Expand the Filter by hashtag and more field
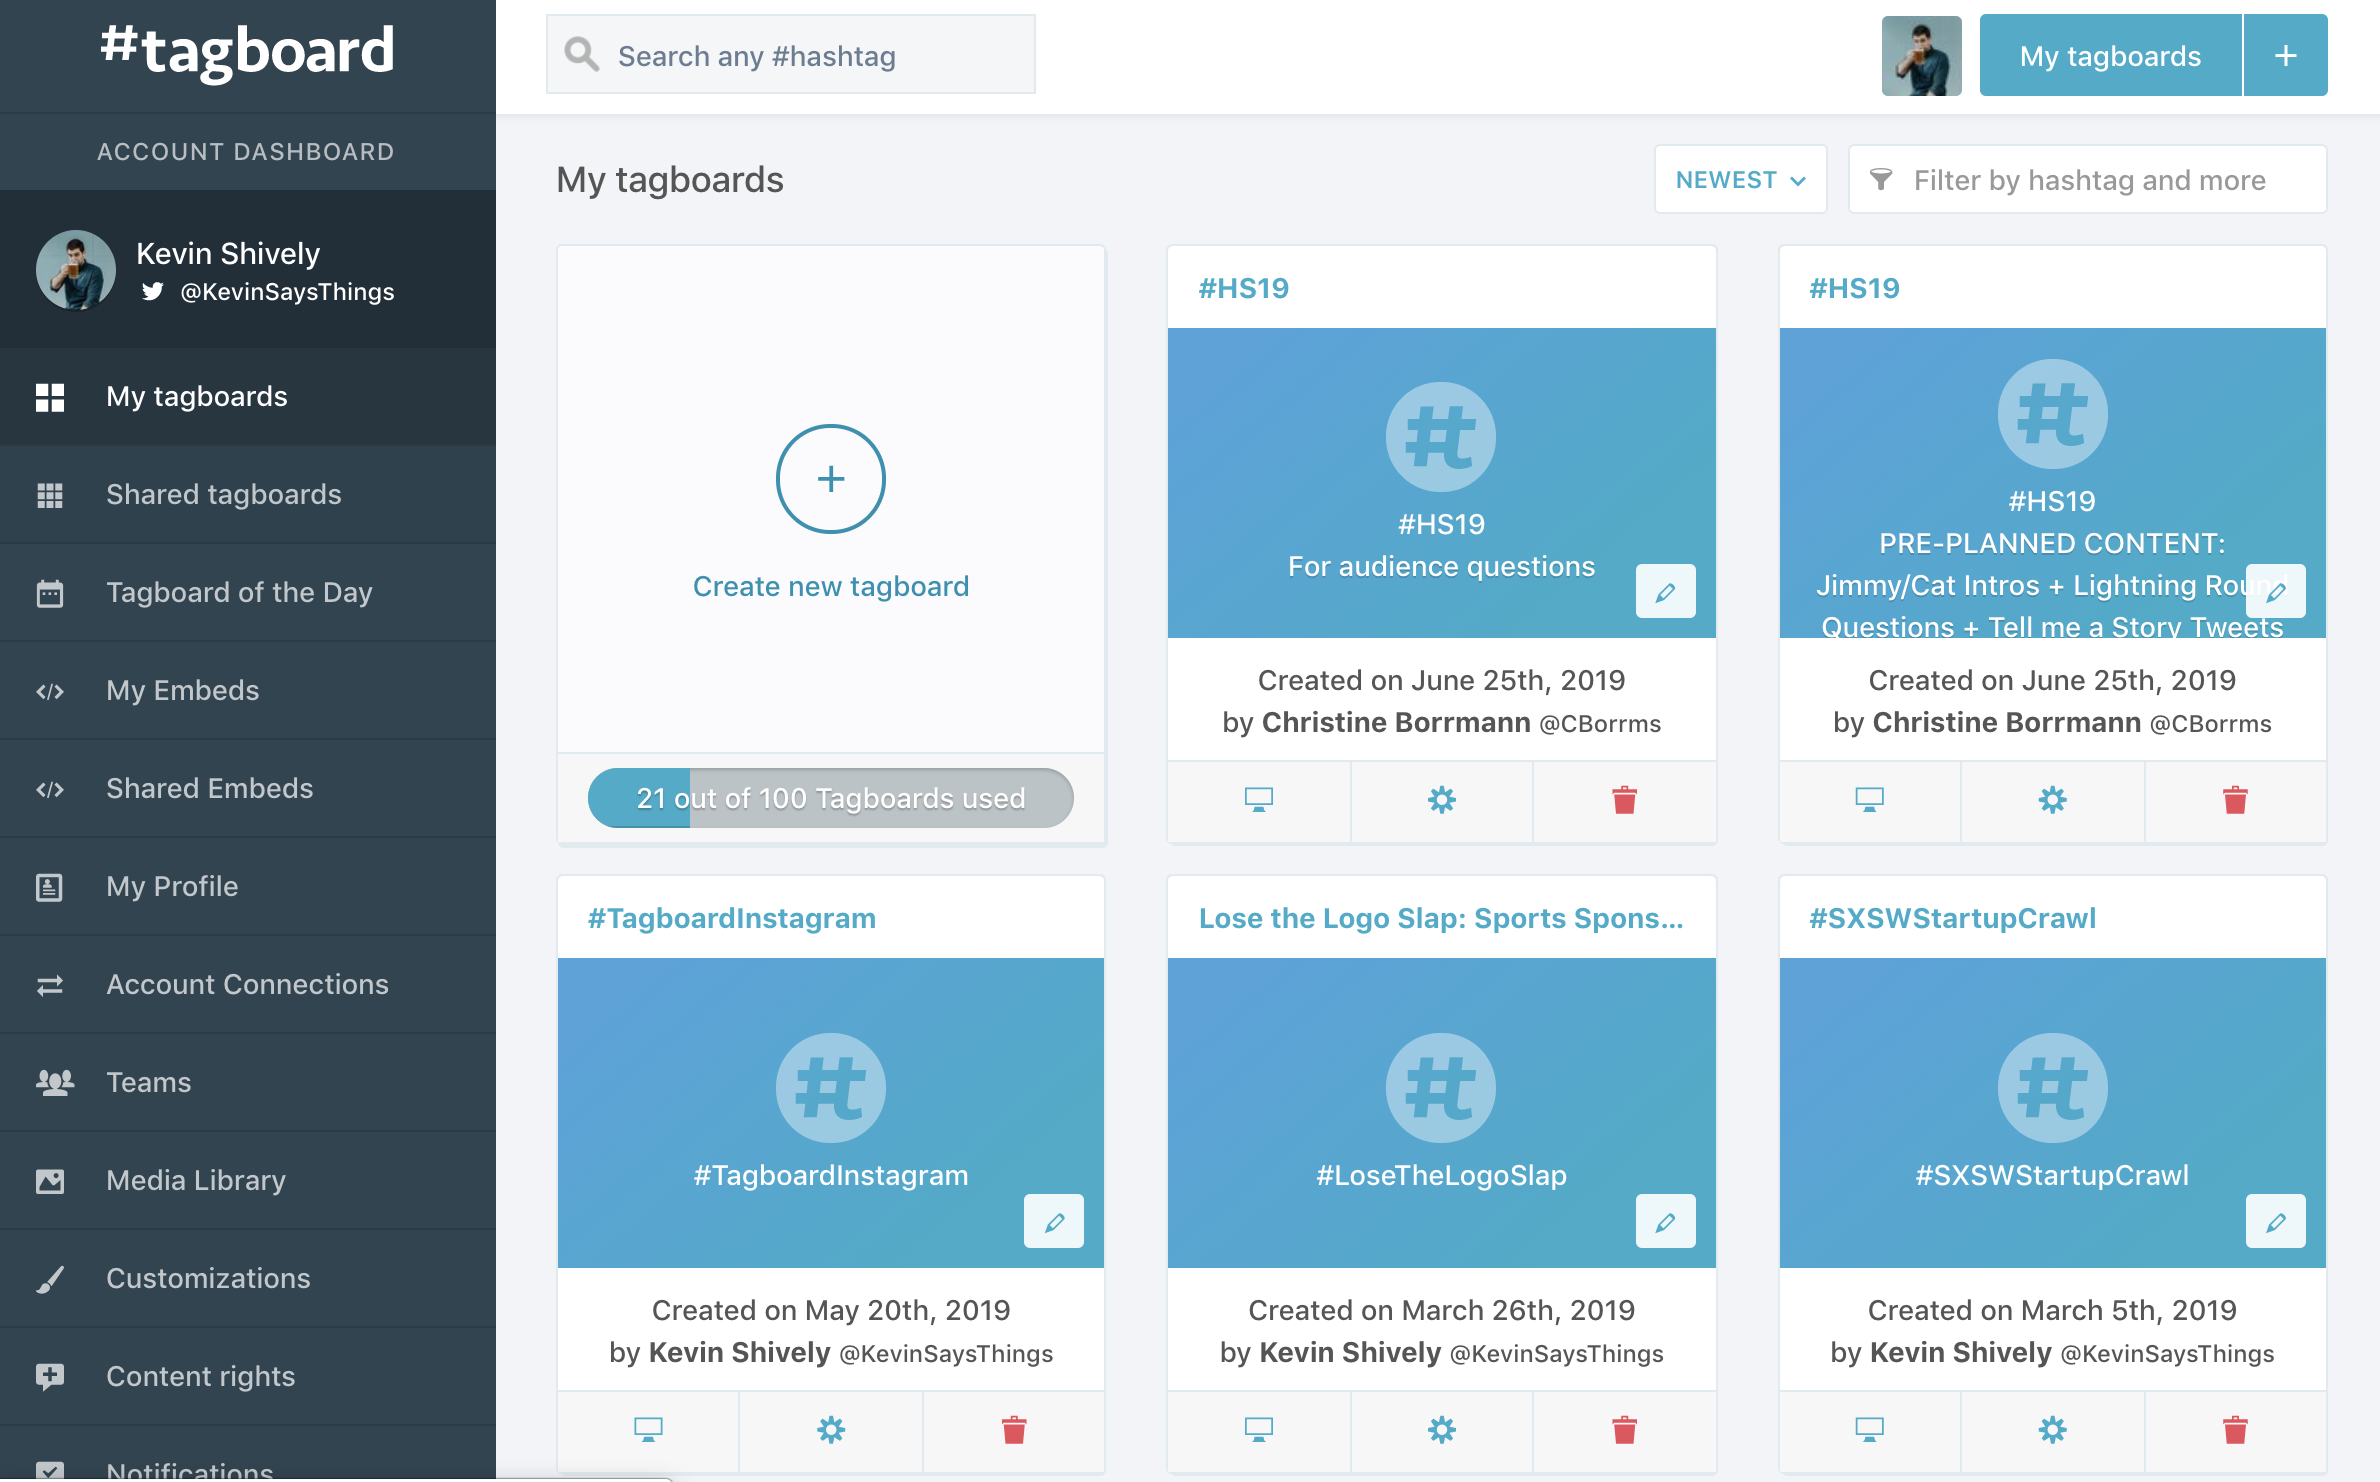2380x1482 pixels. [2088, 178]
